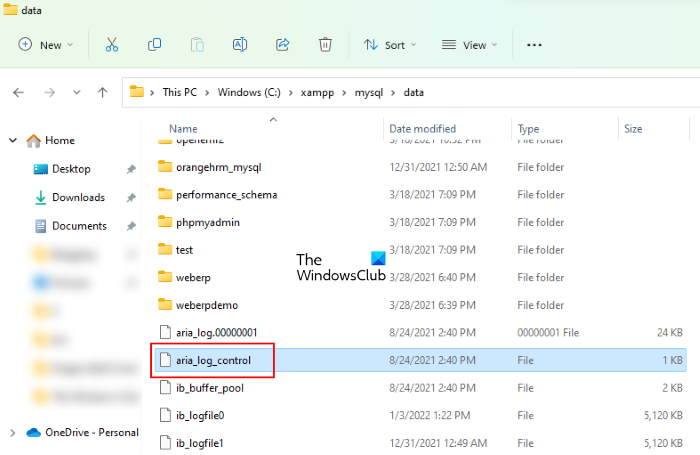Select the ib_logfile1 file
700x455 pixels.
(200, 443)
